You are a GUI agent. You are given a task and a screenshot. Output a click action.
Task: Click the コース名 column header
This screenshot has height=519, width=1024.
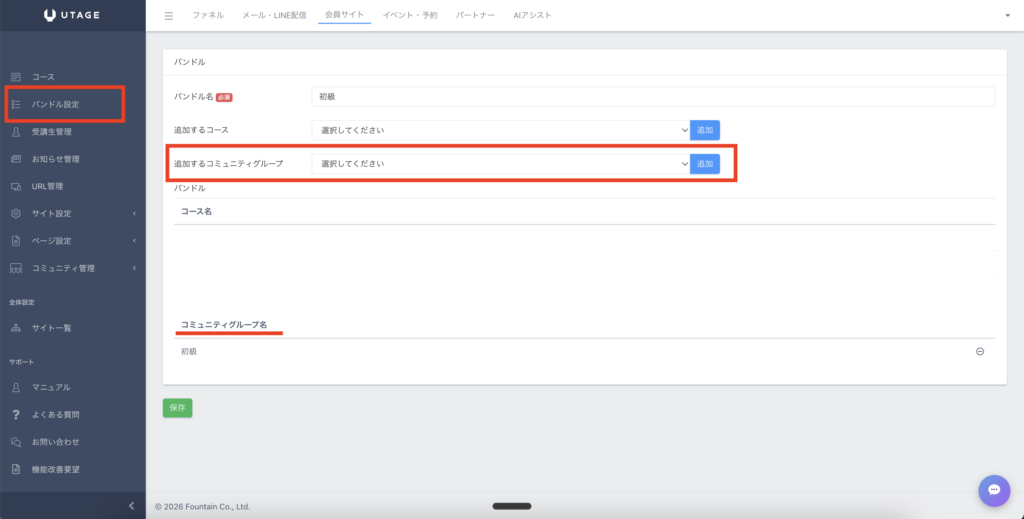pyautogui.click(x=196, y=212)
